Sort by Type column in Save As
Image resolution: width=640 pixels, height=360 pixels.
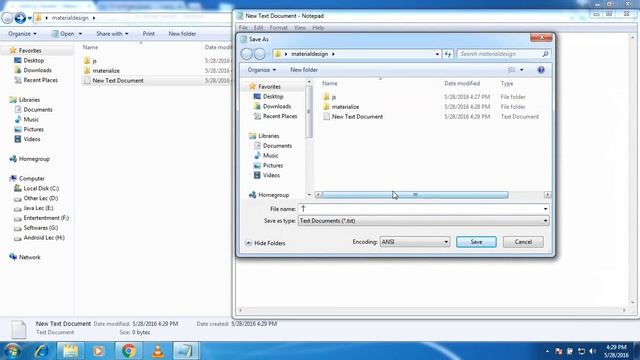pos(507,83)
